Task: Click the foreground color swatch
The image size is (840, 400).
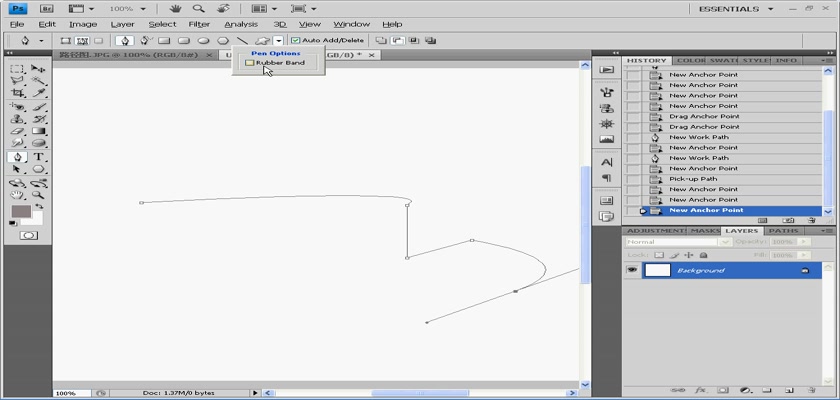Action: coord(21,210)
